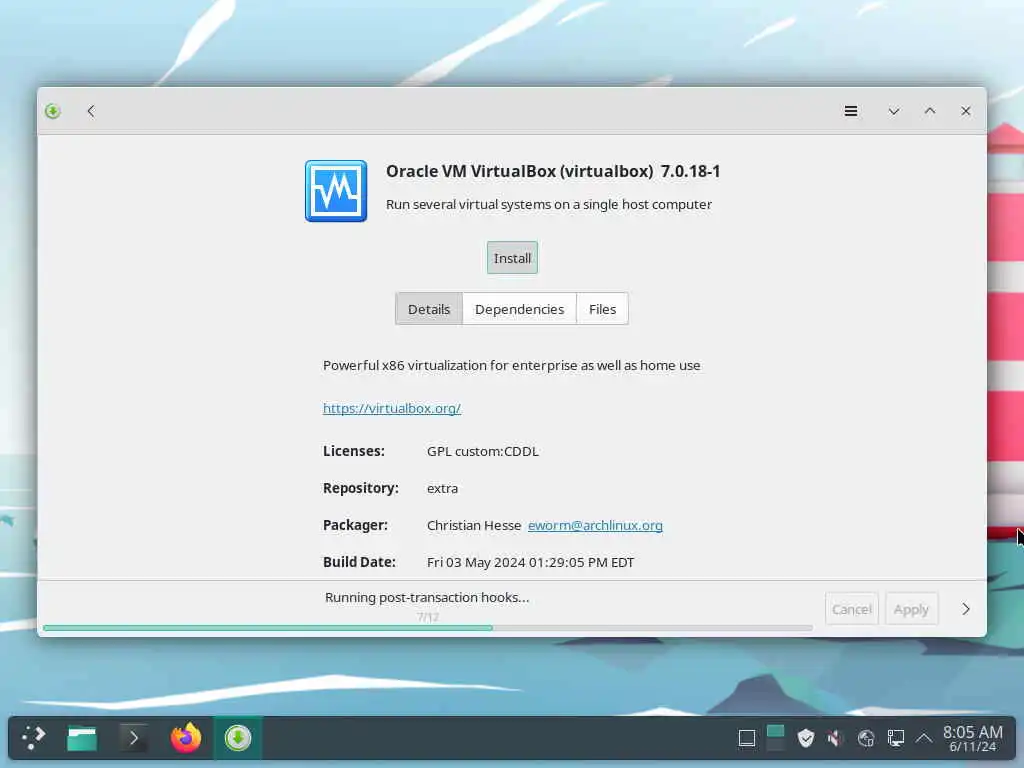Click the transaction progress bar

428,628
